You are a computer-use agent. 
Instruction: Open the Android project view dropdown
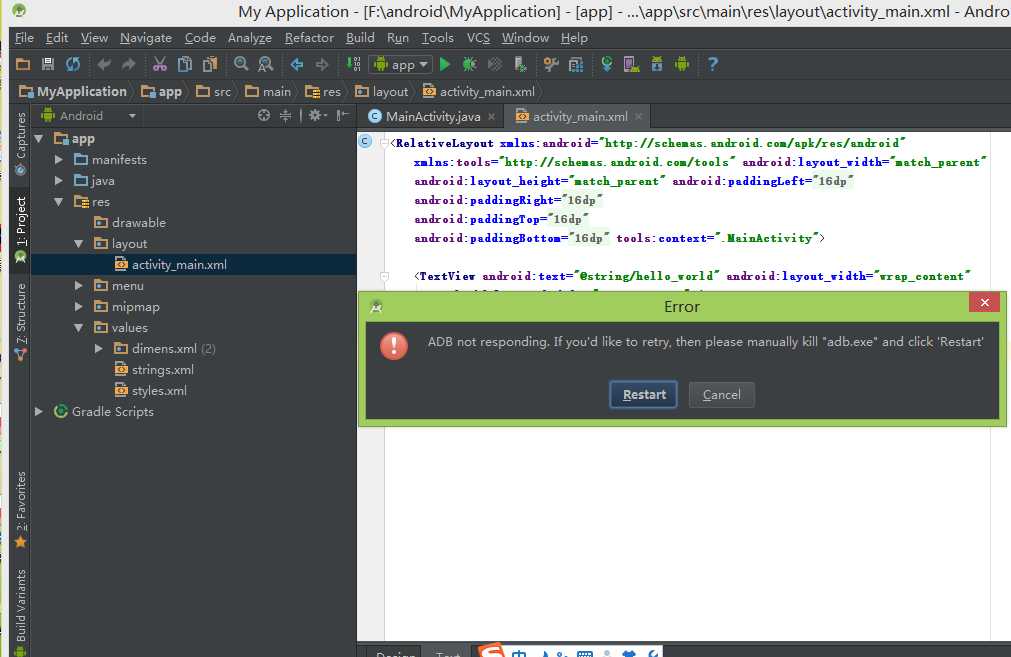pyautogui.click(x=88, y=116)
